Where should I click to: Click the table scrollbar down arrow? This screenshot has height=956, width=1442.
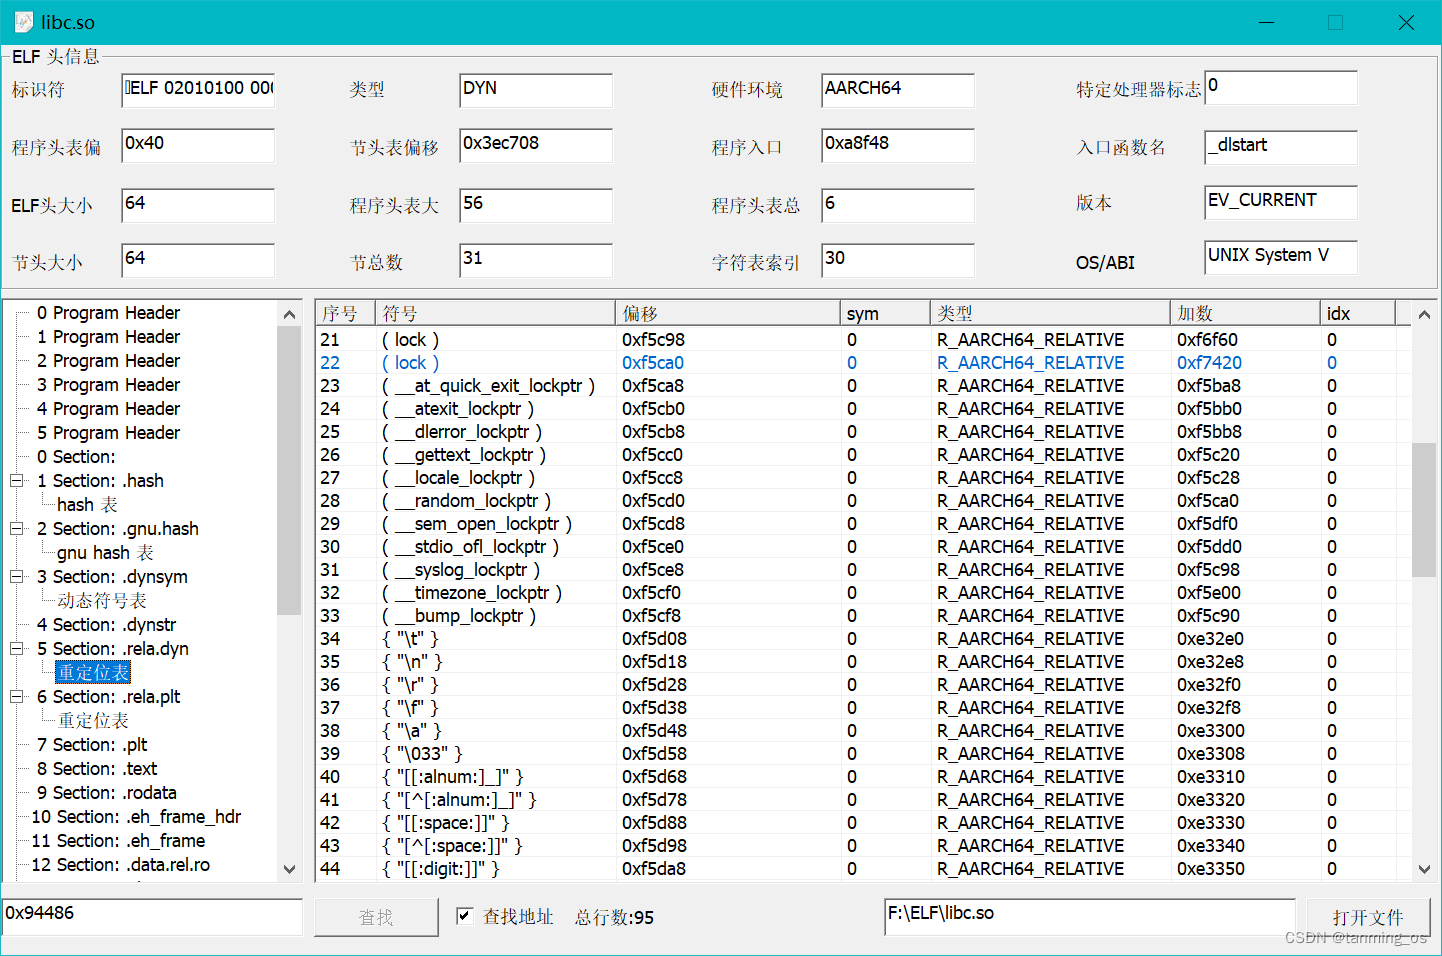(1424, 869)
